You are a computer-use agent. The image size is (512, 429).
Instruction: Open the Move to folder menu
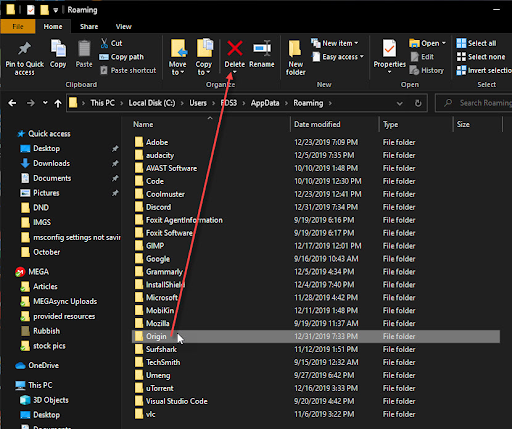(177, 57)
